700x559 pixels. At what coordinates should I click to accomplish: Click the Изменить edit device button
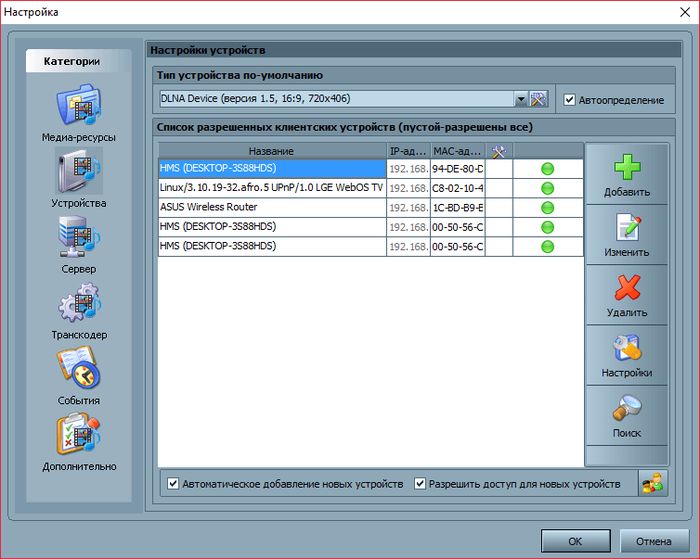[x=626, y=233]
